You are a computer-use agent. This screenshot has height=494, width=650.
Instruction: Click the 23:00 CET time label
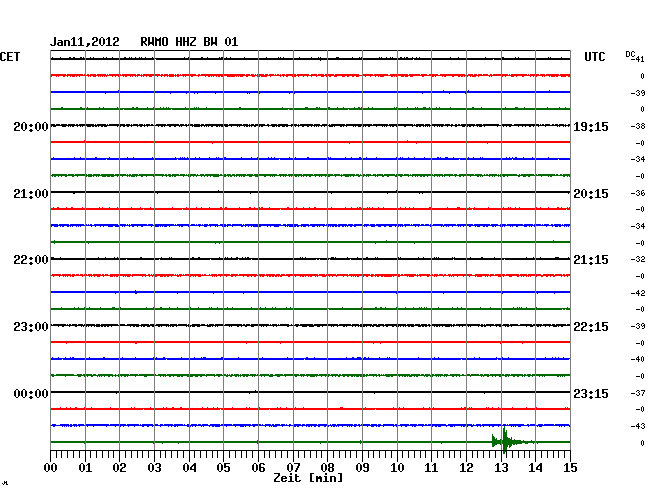(x=31, y=327)
